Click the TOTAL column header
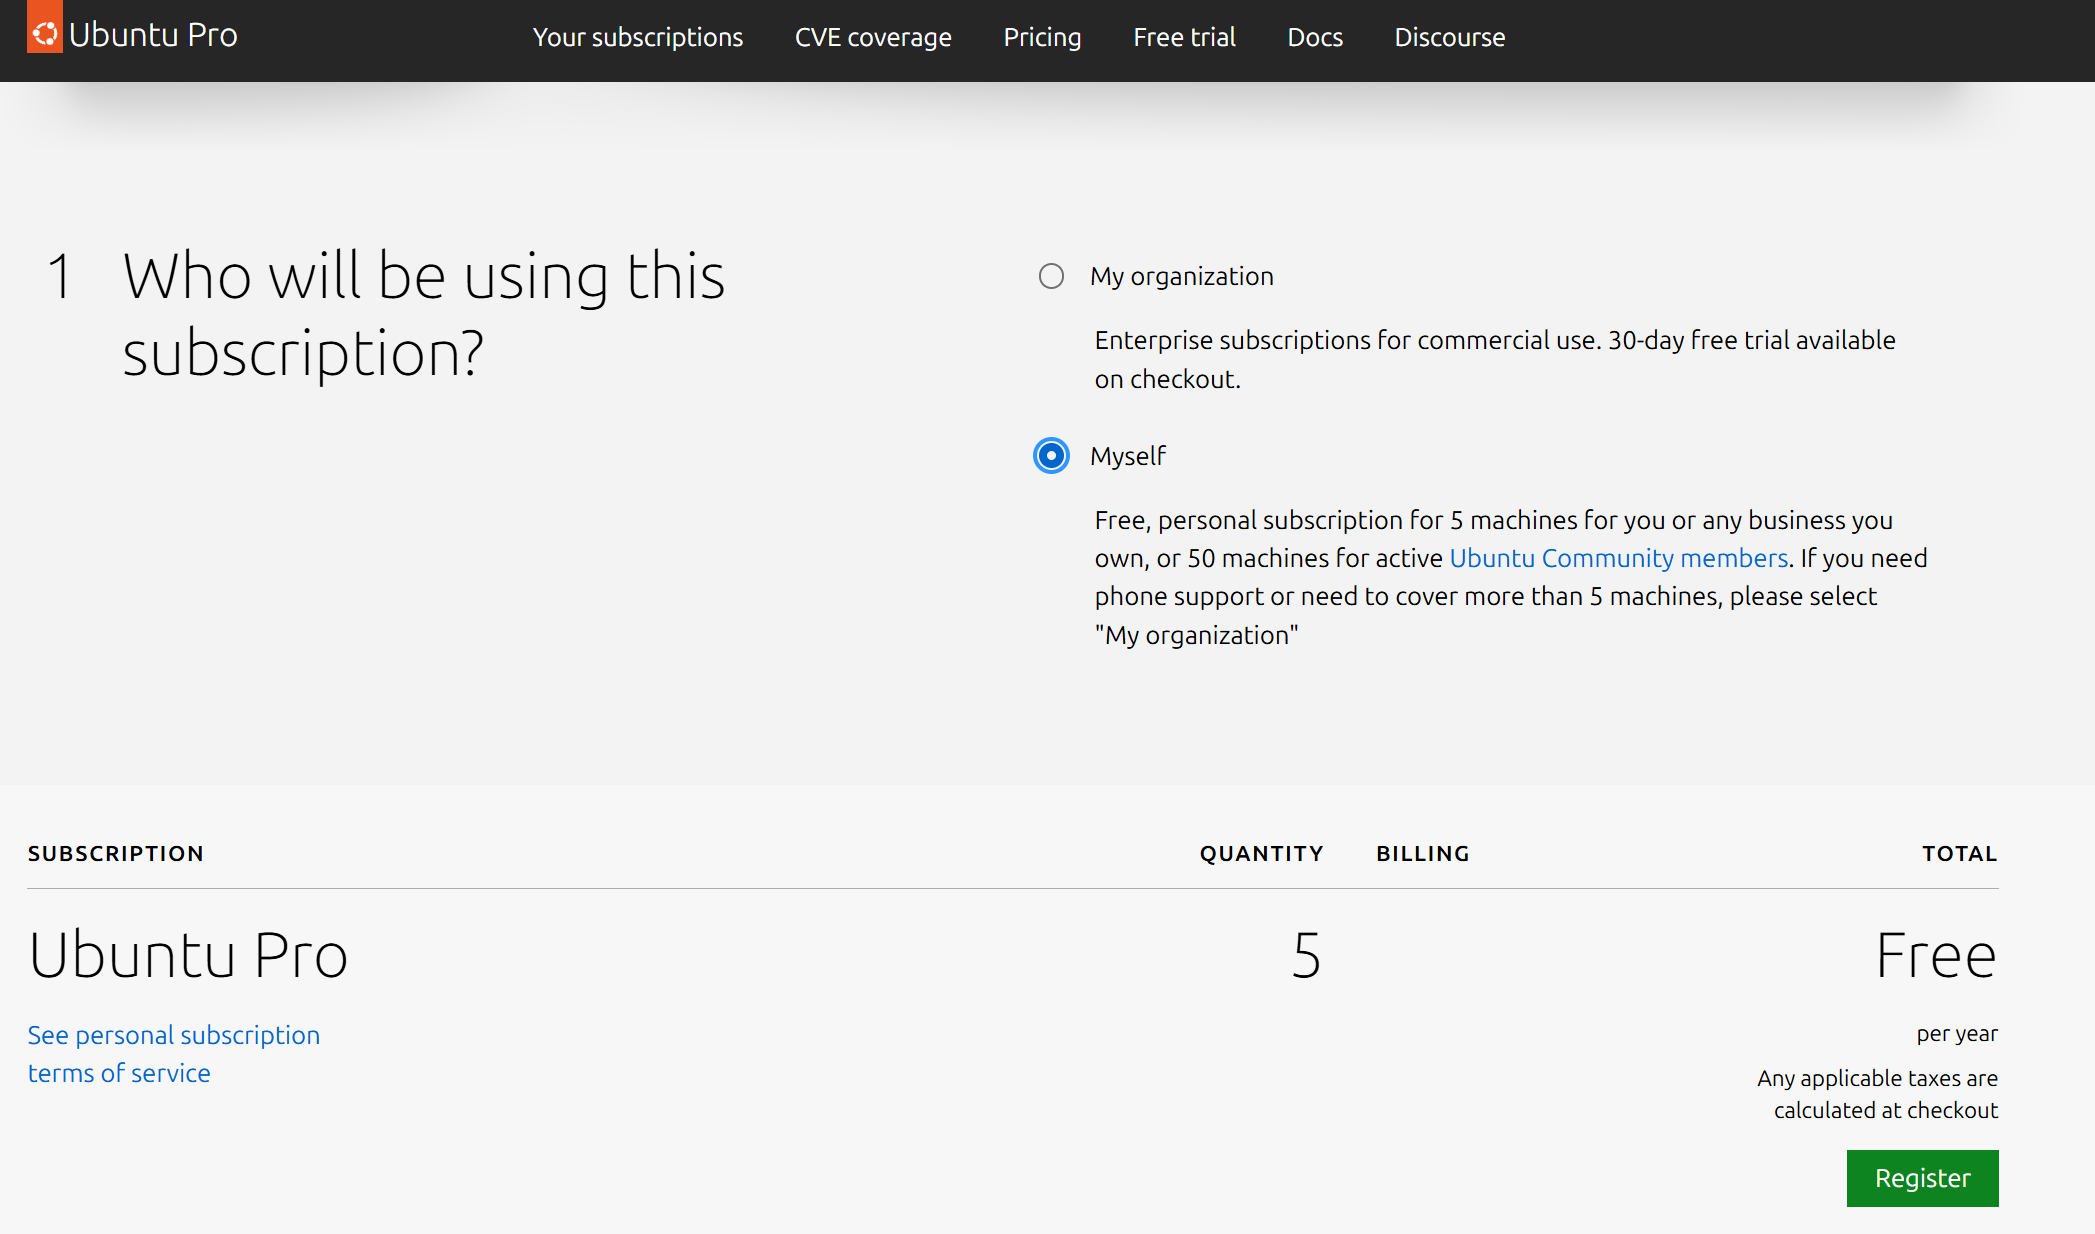This screenshot has width=2095, height=1234. 1959,854
